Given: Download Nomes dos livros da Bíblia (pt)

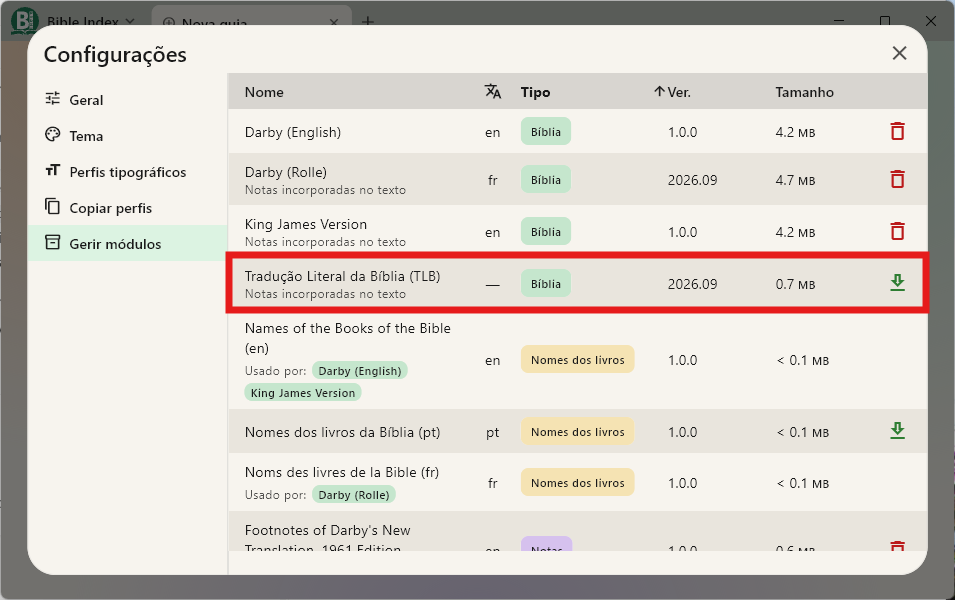Looking at the screenshot, I should (x=897, y=431).
